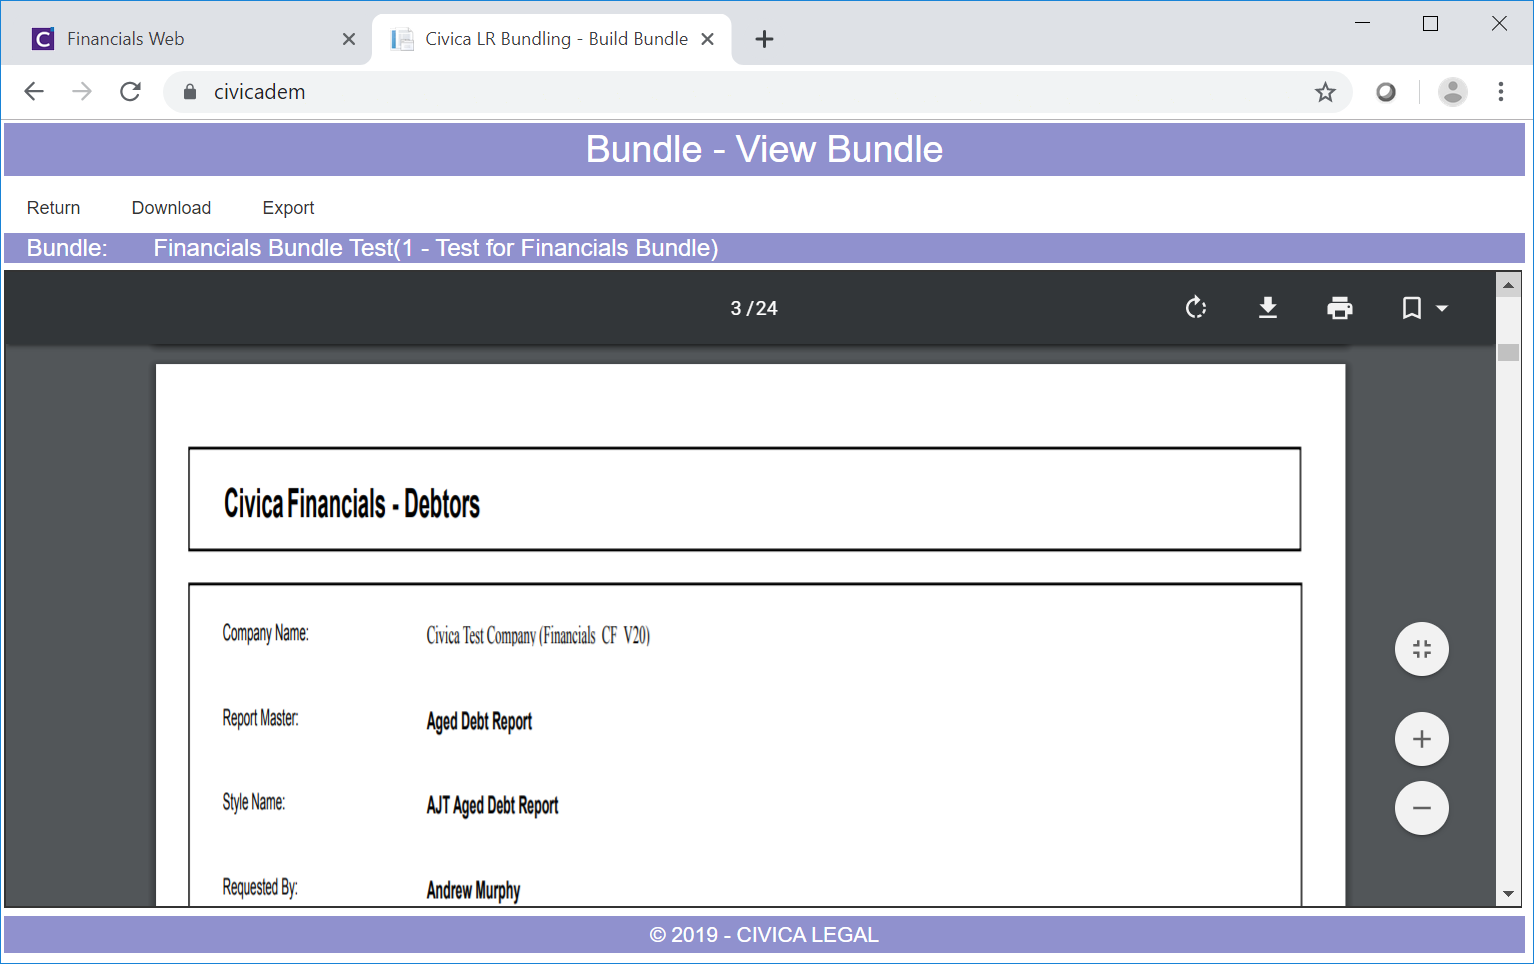Close the Civica LR Bundling tab
Screen dimensions: 1534x964
[x=707, y=39]
